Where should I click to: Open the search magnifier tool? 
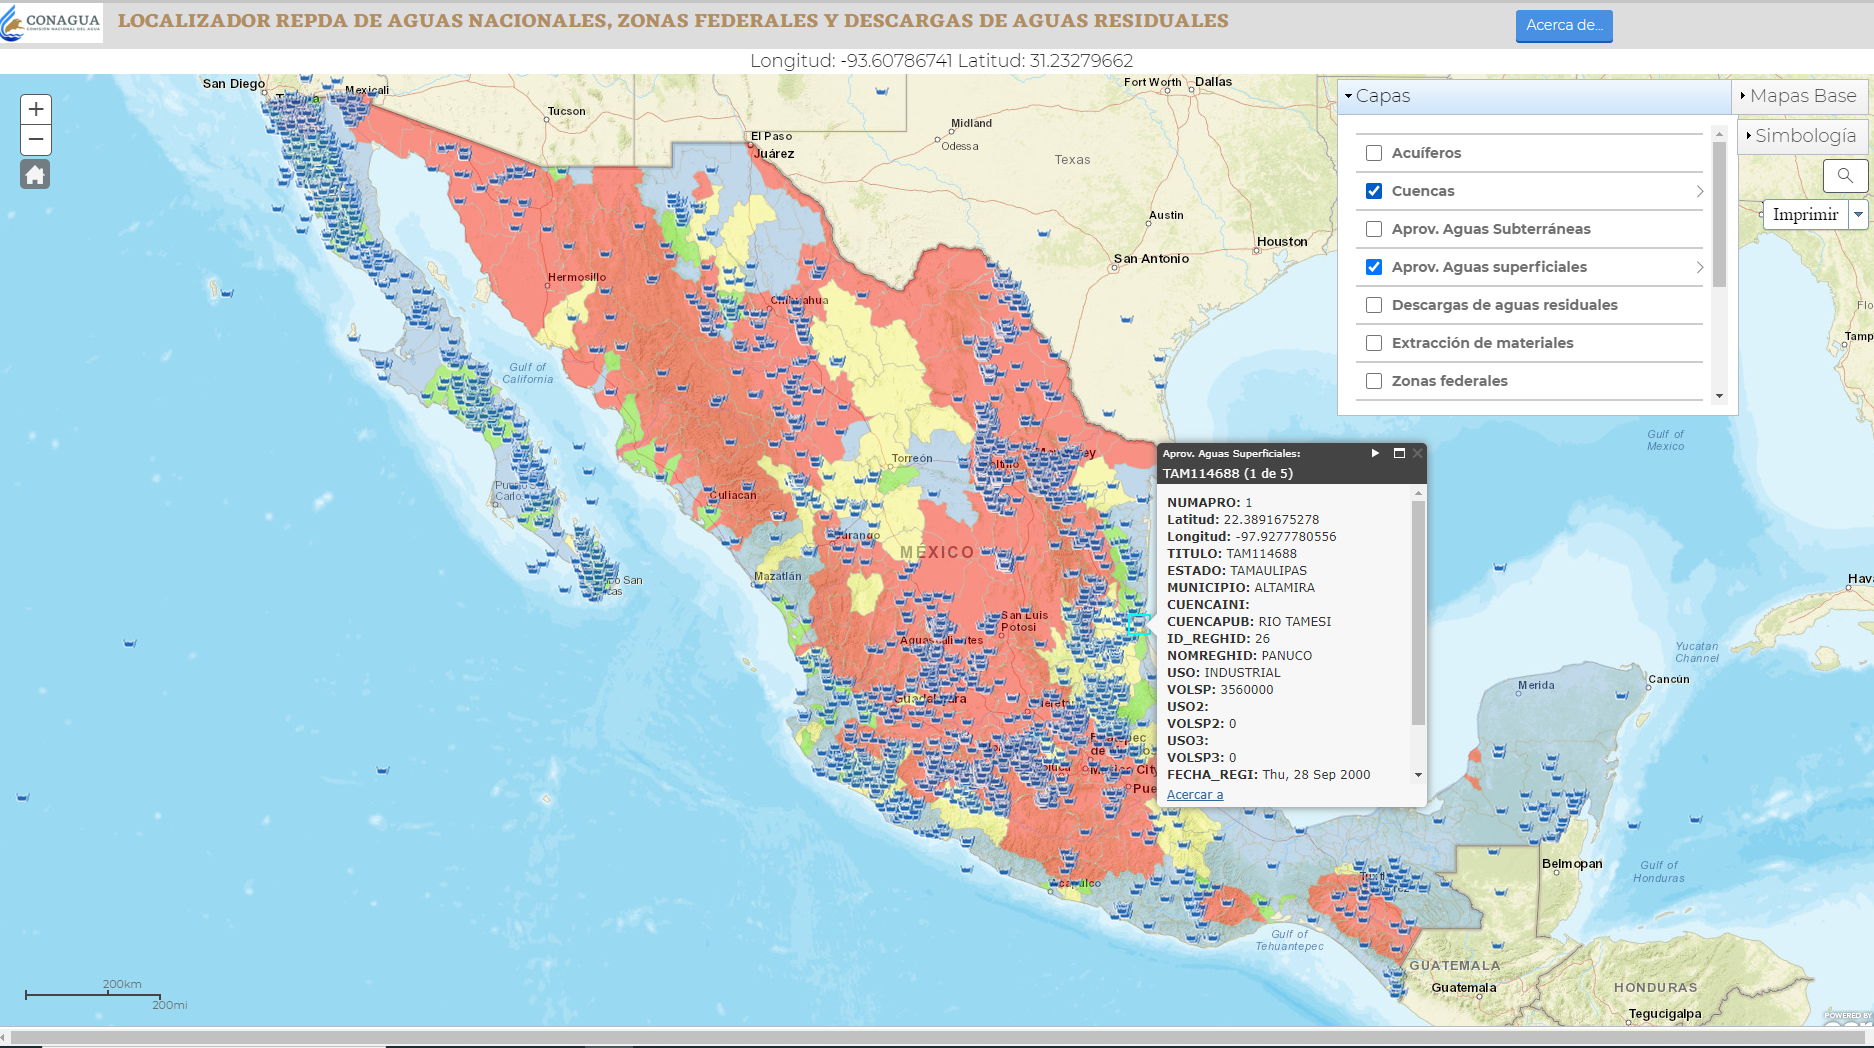coord(1845,176)
